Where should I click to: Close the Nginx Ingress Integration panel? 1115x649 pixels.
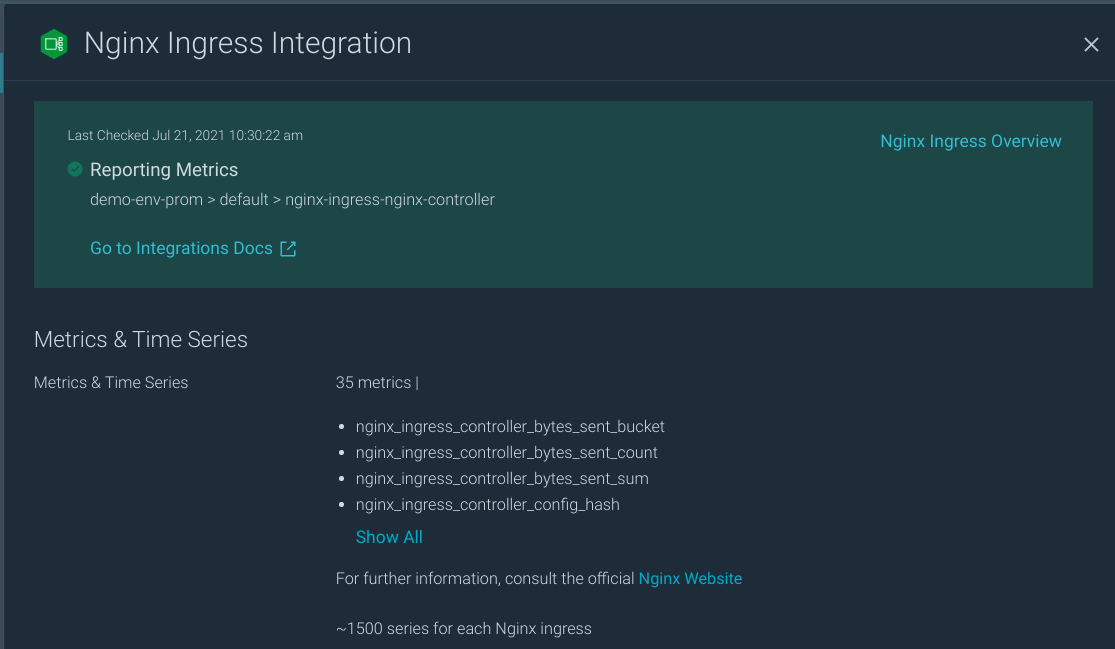1091,44
